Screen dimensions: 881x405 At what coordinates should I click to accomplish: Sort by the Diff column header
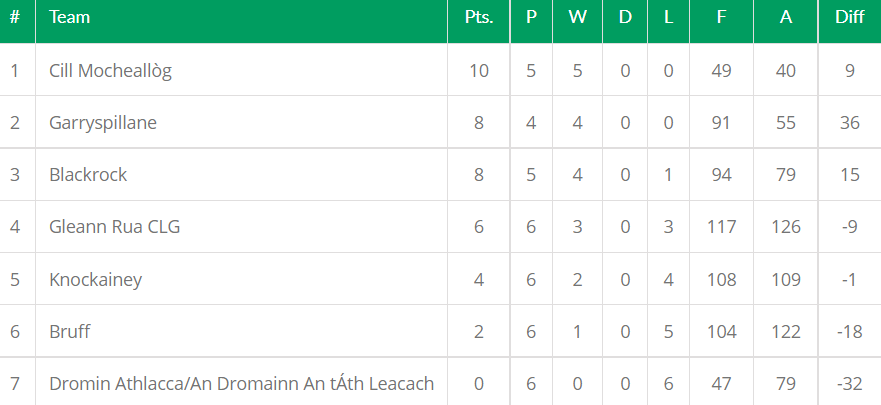point(850,18)
